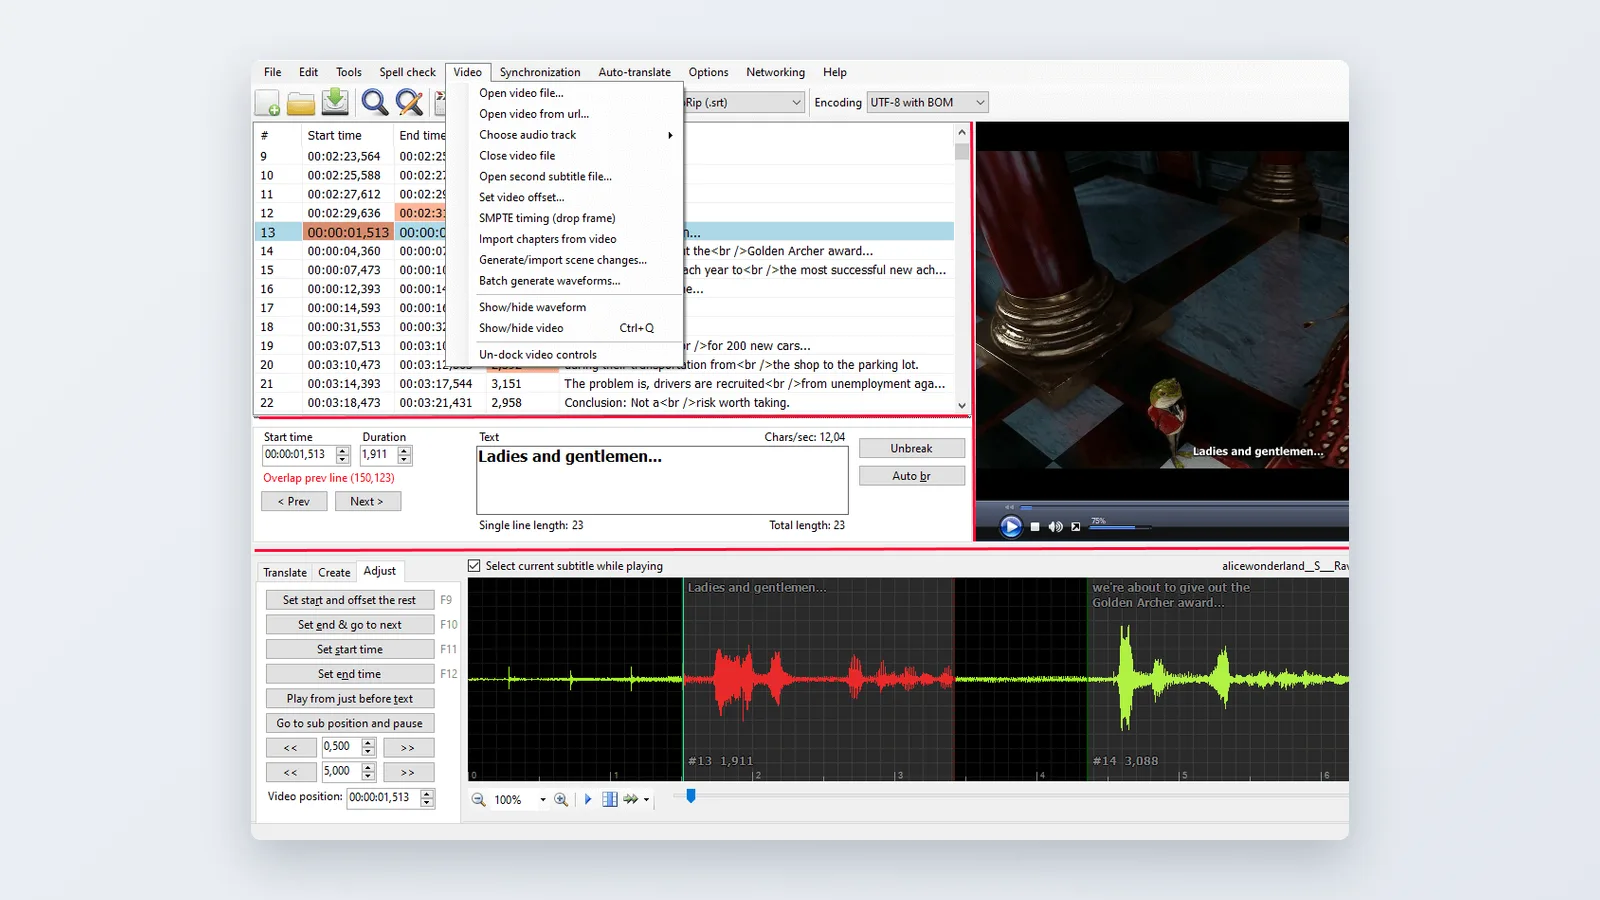1600x900 pixels.
Task: Mute video using the speaker icon
Action: pyautogui.click(x=1055, y=527)
